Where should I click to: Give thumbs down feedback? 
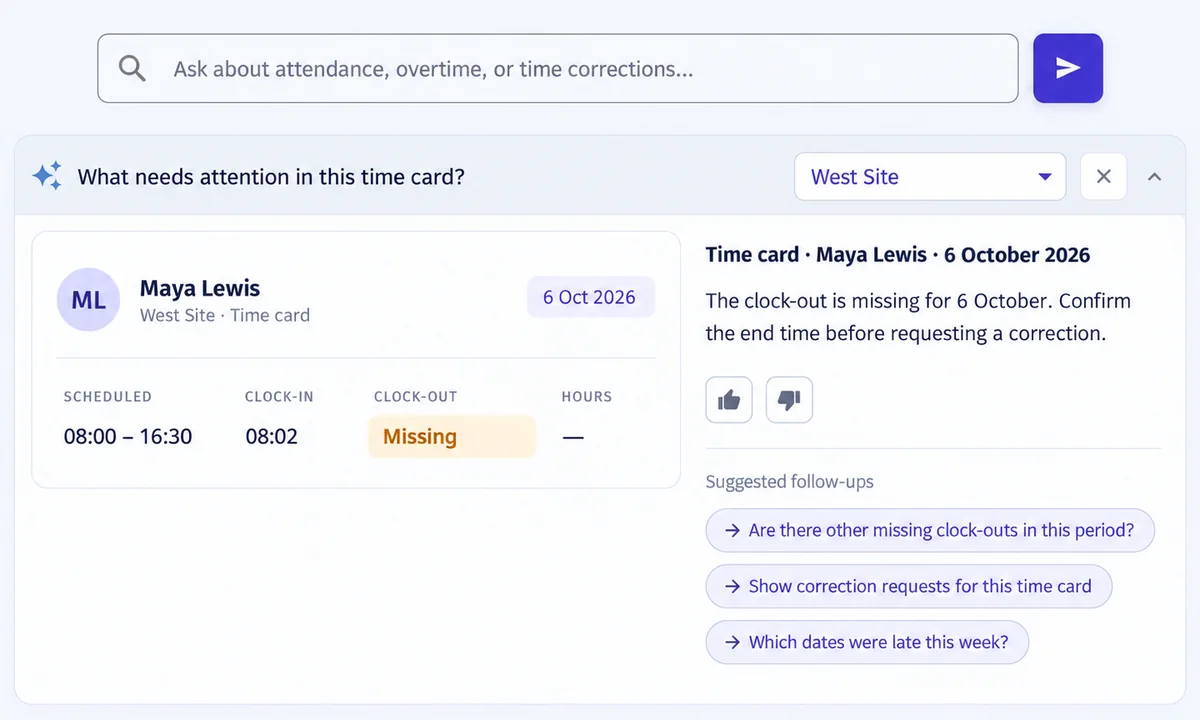(x=789, y=400)
